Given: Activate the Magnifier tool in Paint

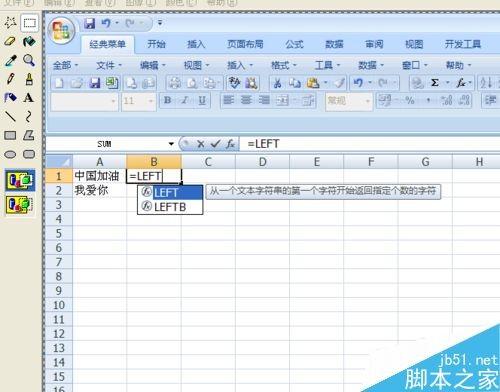Looking at the screenshot, I should pyautogui.click(x=29, y=61).
